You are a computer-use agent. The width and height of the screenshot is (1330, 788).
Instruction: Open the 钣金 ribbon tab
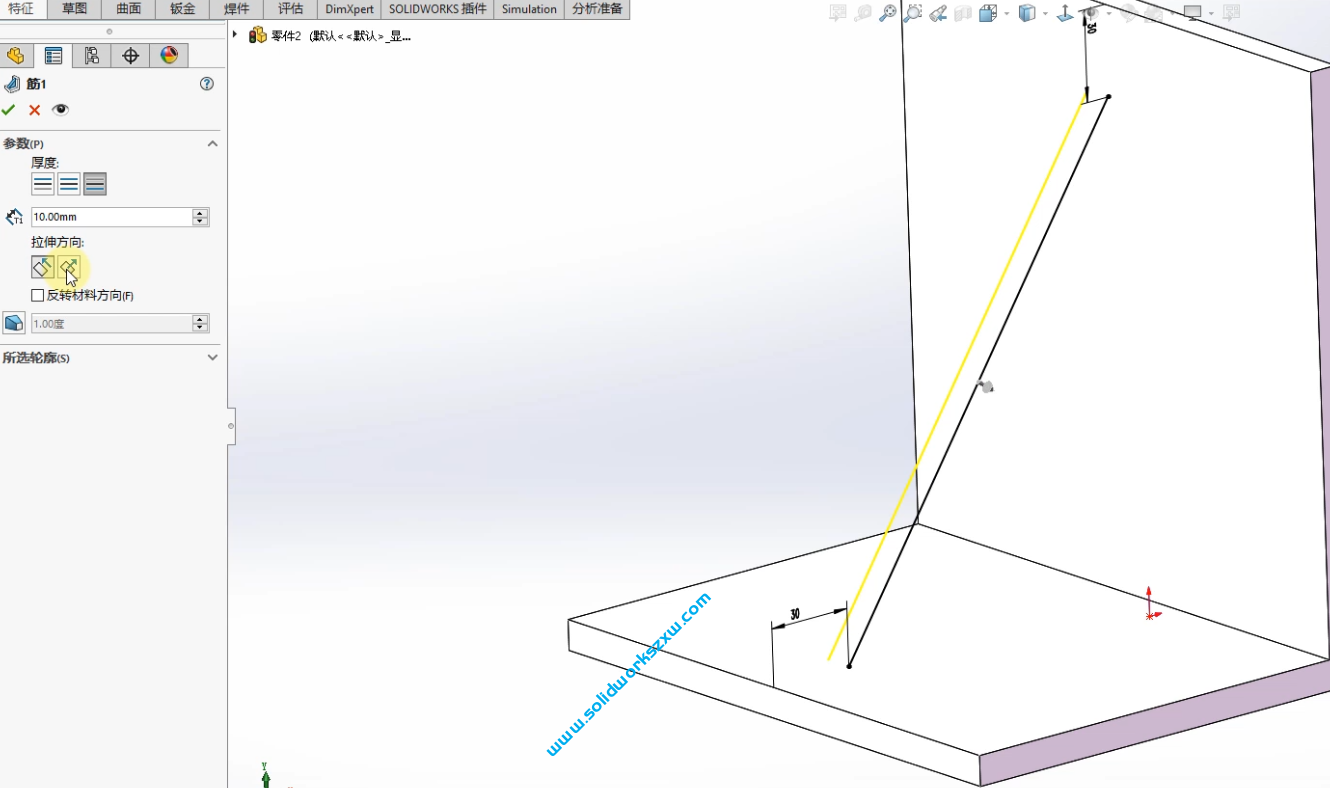pos(183,9)
